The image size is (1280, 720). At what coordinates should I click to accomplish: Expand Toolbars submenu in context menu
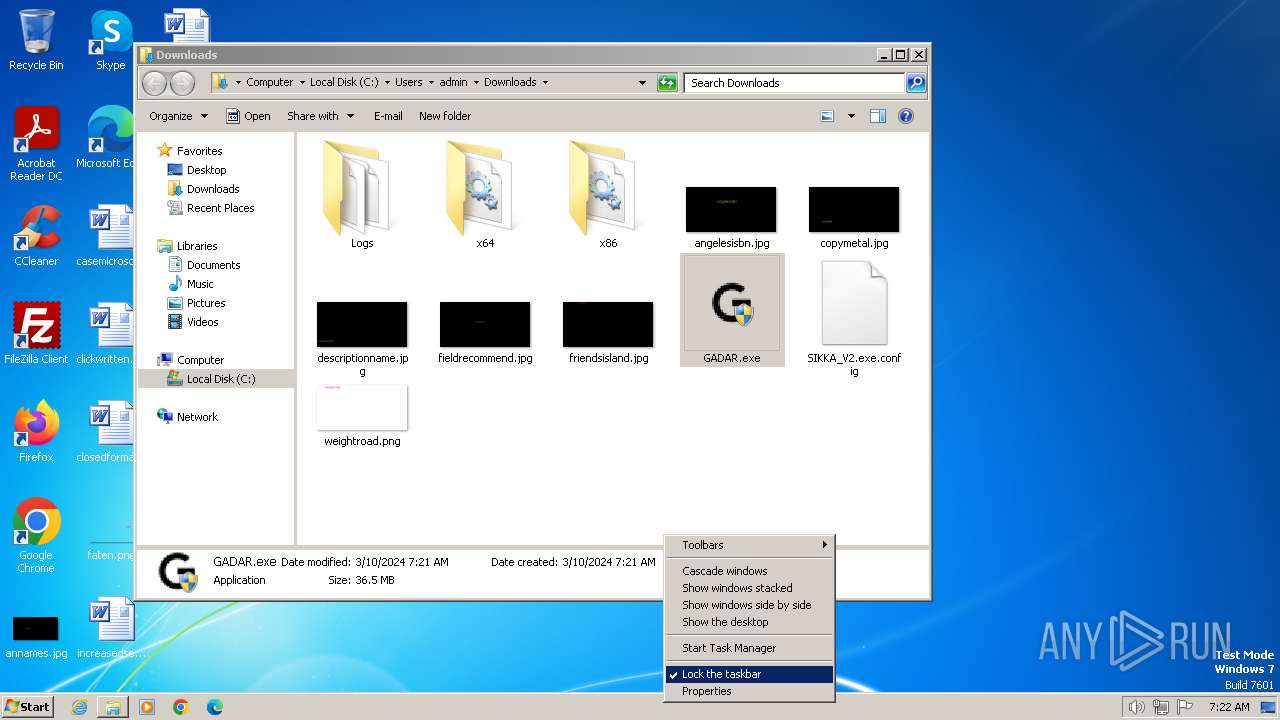[749, 545]
